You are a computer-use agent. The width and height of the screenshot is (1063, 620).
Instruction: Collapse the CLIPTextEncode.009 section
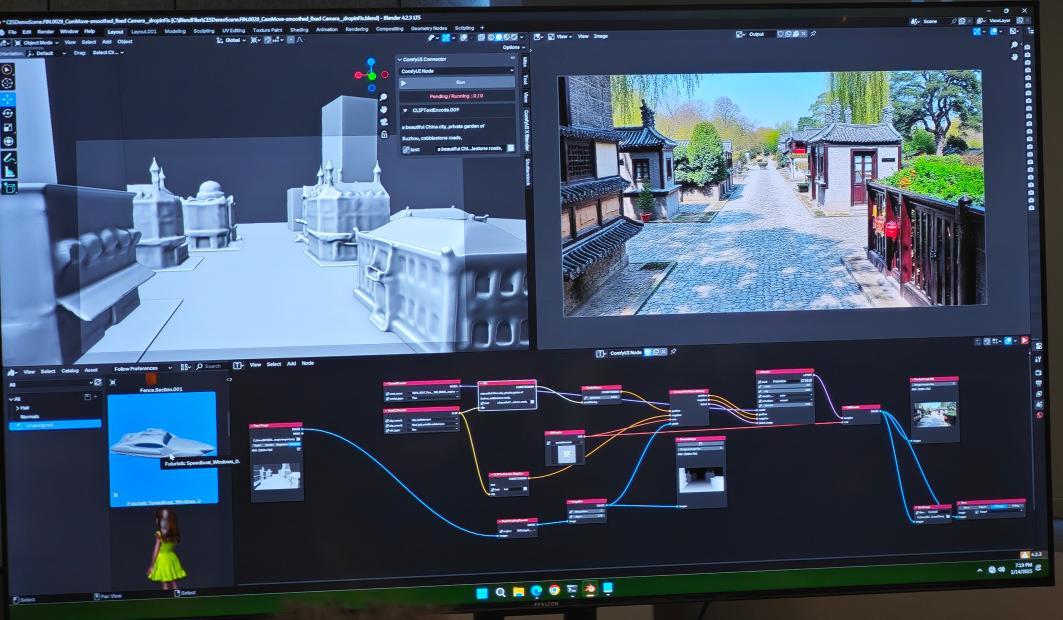click(404, 110)
